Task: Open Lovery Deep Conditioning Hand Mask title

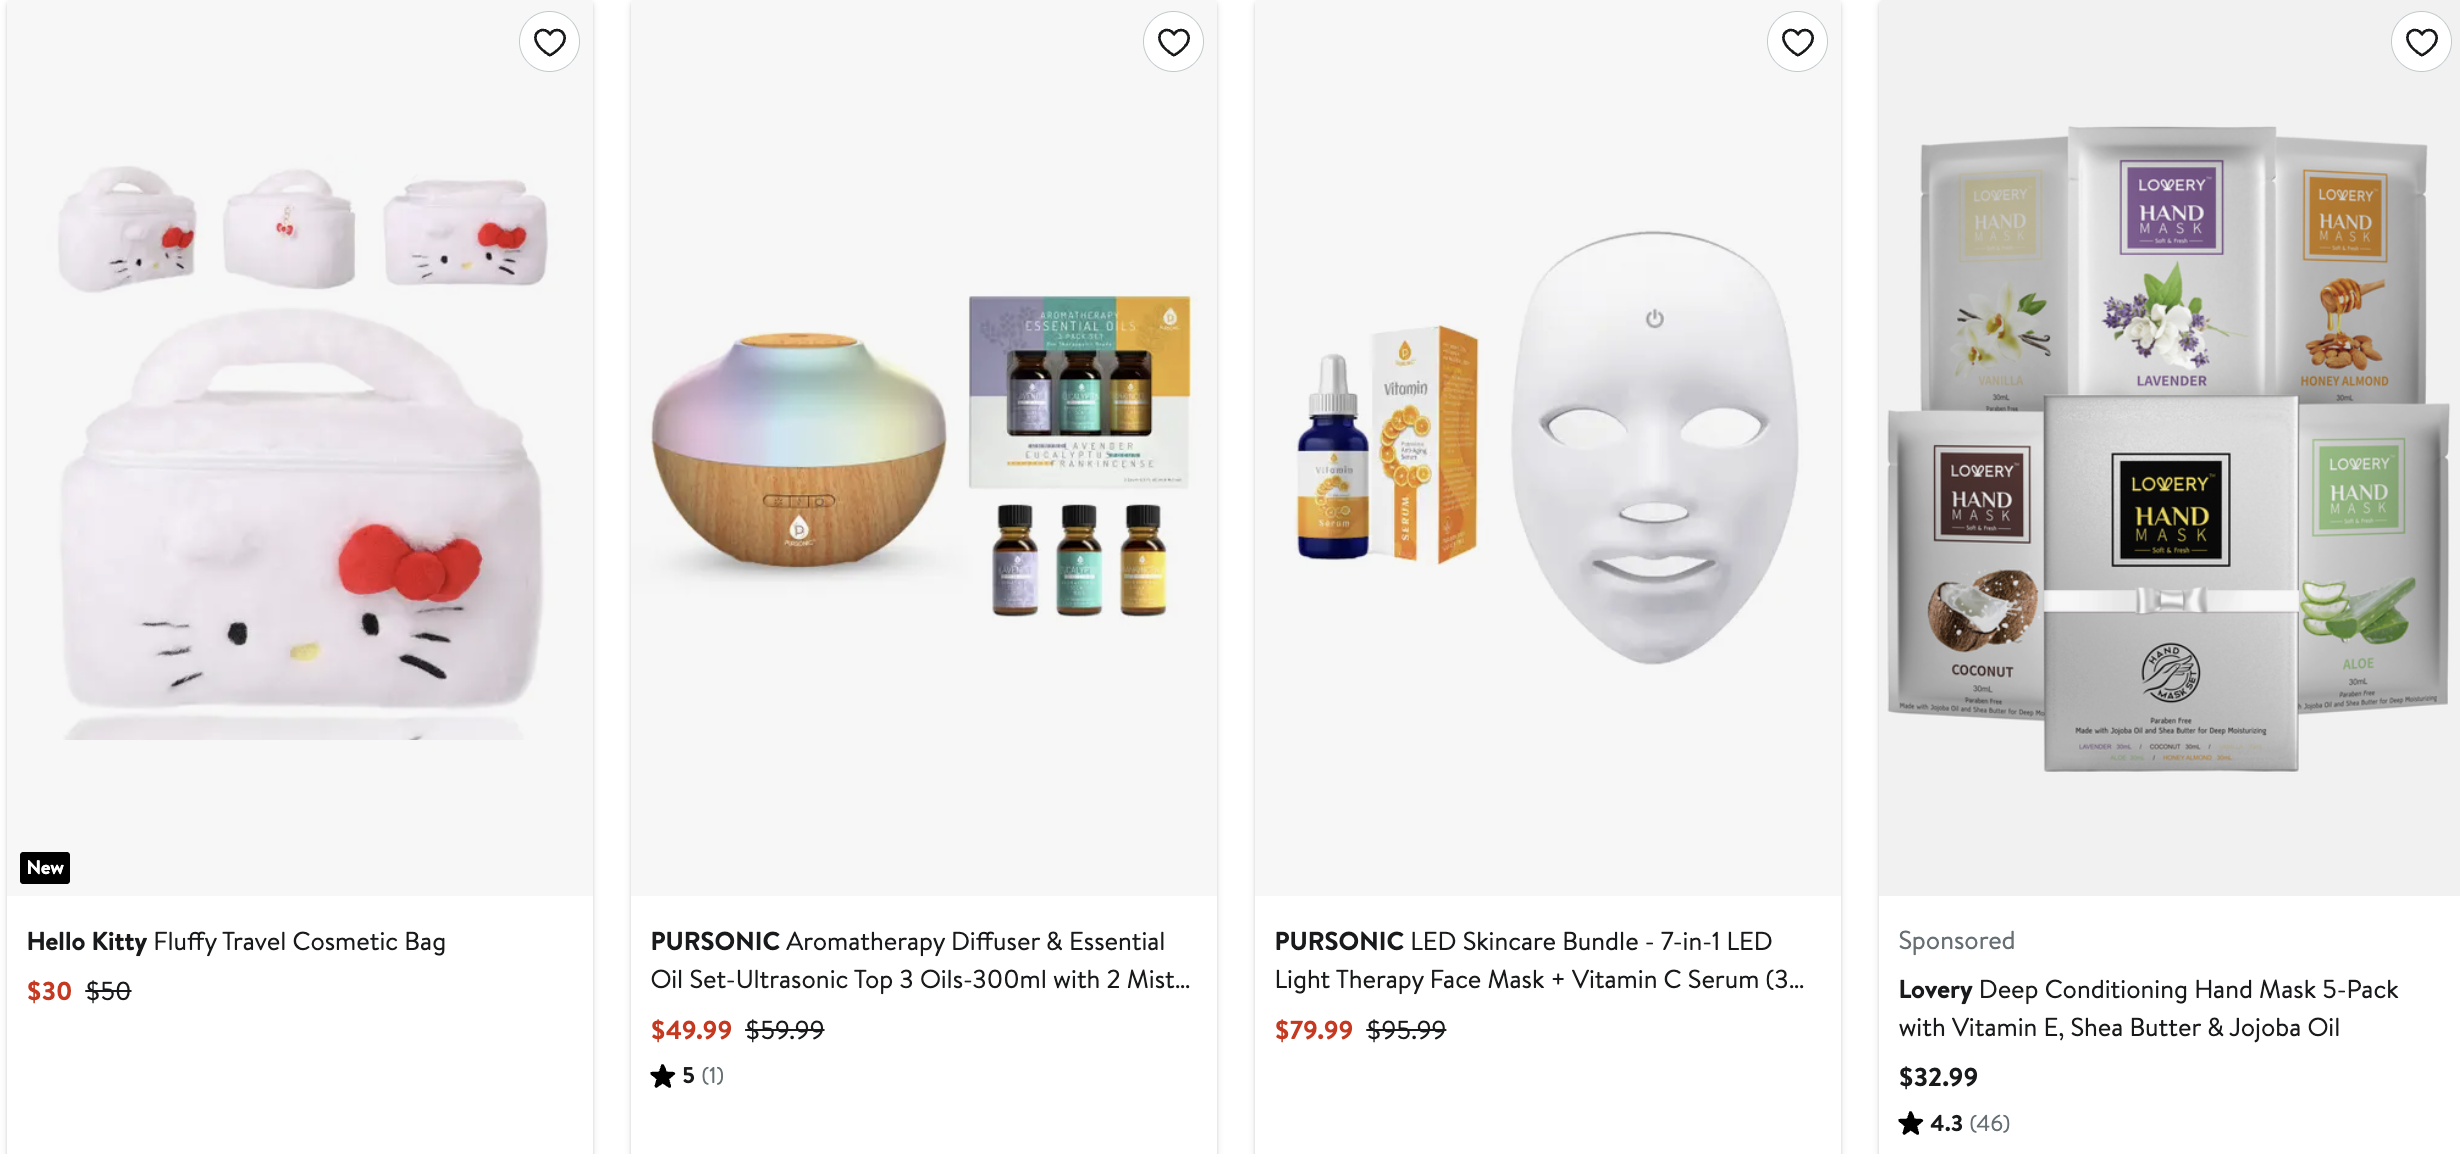Action: pos(2148,1008)
